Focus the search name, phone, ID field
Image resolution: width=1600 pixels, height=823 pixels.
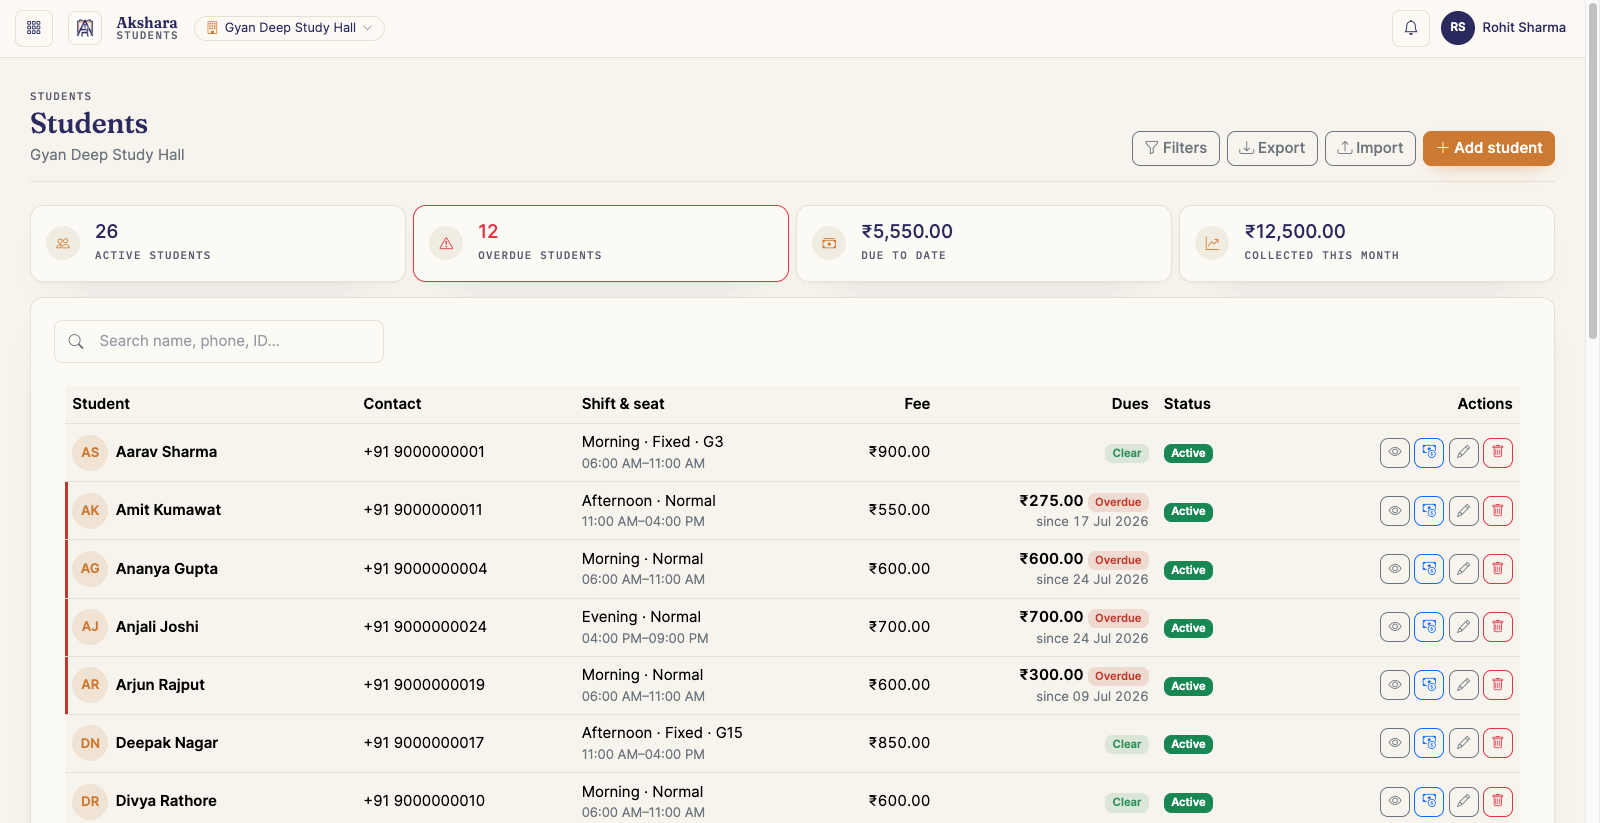219,341
